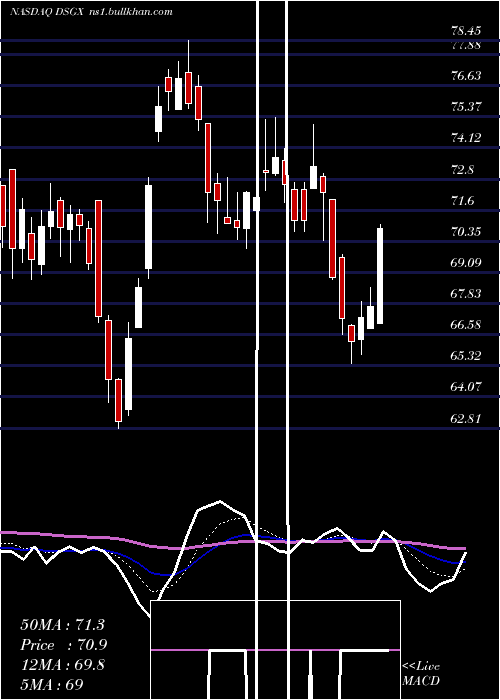
Task: Click the 69.09 price level label
Action: tap(466, 262)
